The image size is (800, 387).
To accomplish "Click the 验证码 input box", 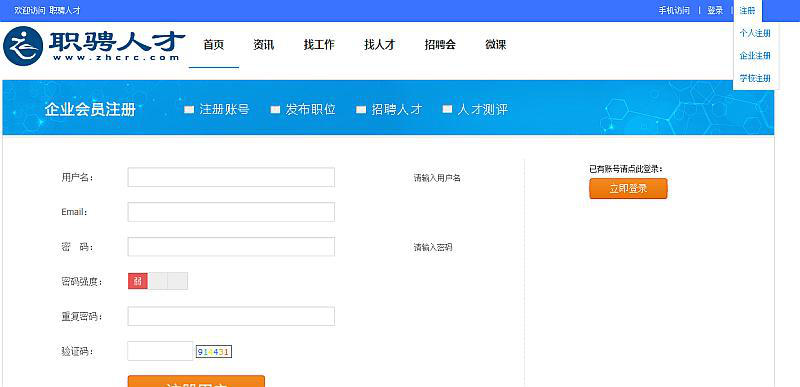I will 160,351.
